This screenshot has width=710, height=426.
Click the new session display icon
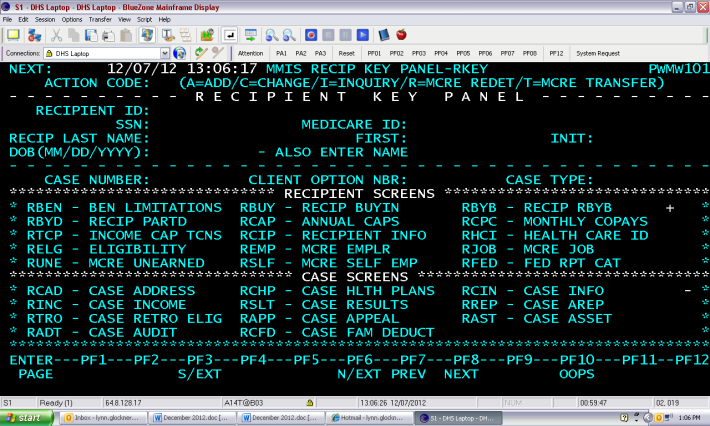pyautogui.click(x=13, y=35)
